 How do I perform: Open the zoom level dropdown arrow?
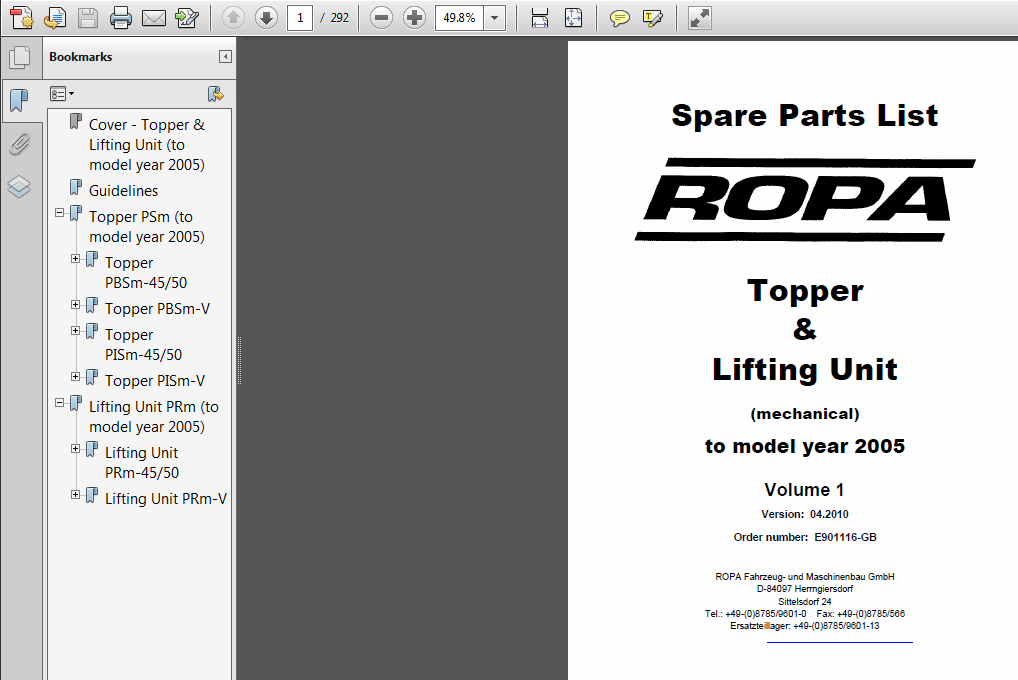coord(495,18)
